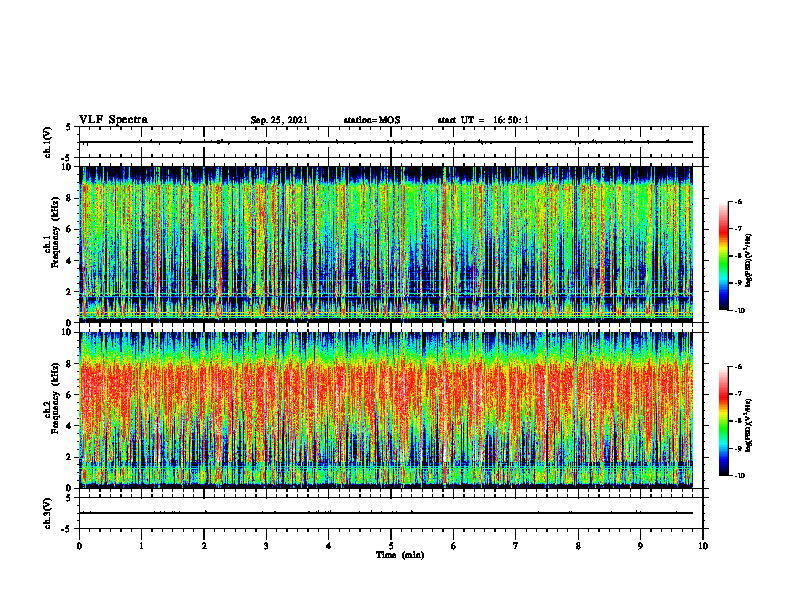792x612 pixels.
Task: Click the time axis tick label "3"
Action: [266, 546]
